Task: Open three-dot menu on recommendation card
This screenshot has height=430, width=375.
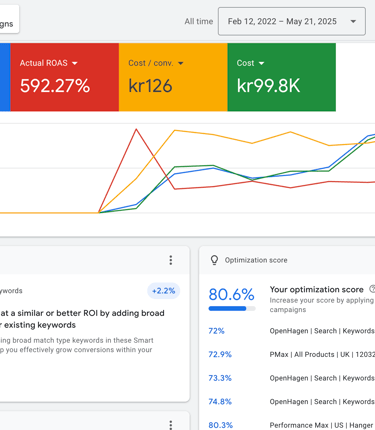Action: click(171, 260)
